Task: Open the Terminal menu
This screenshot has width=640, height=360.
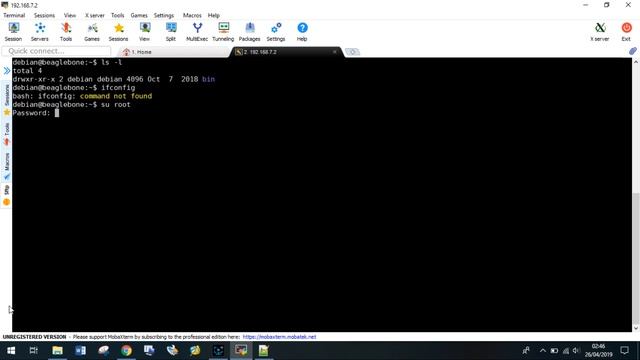Action: [x=14, y=15]
